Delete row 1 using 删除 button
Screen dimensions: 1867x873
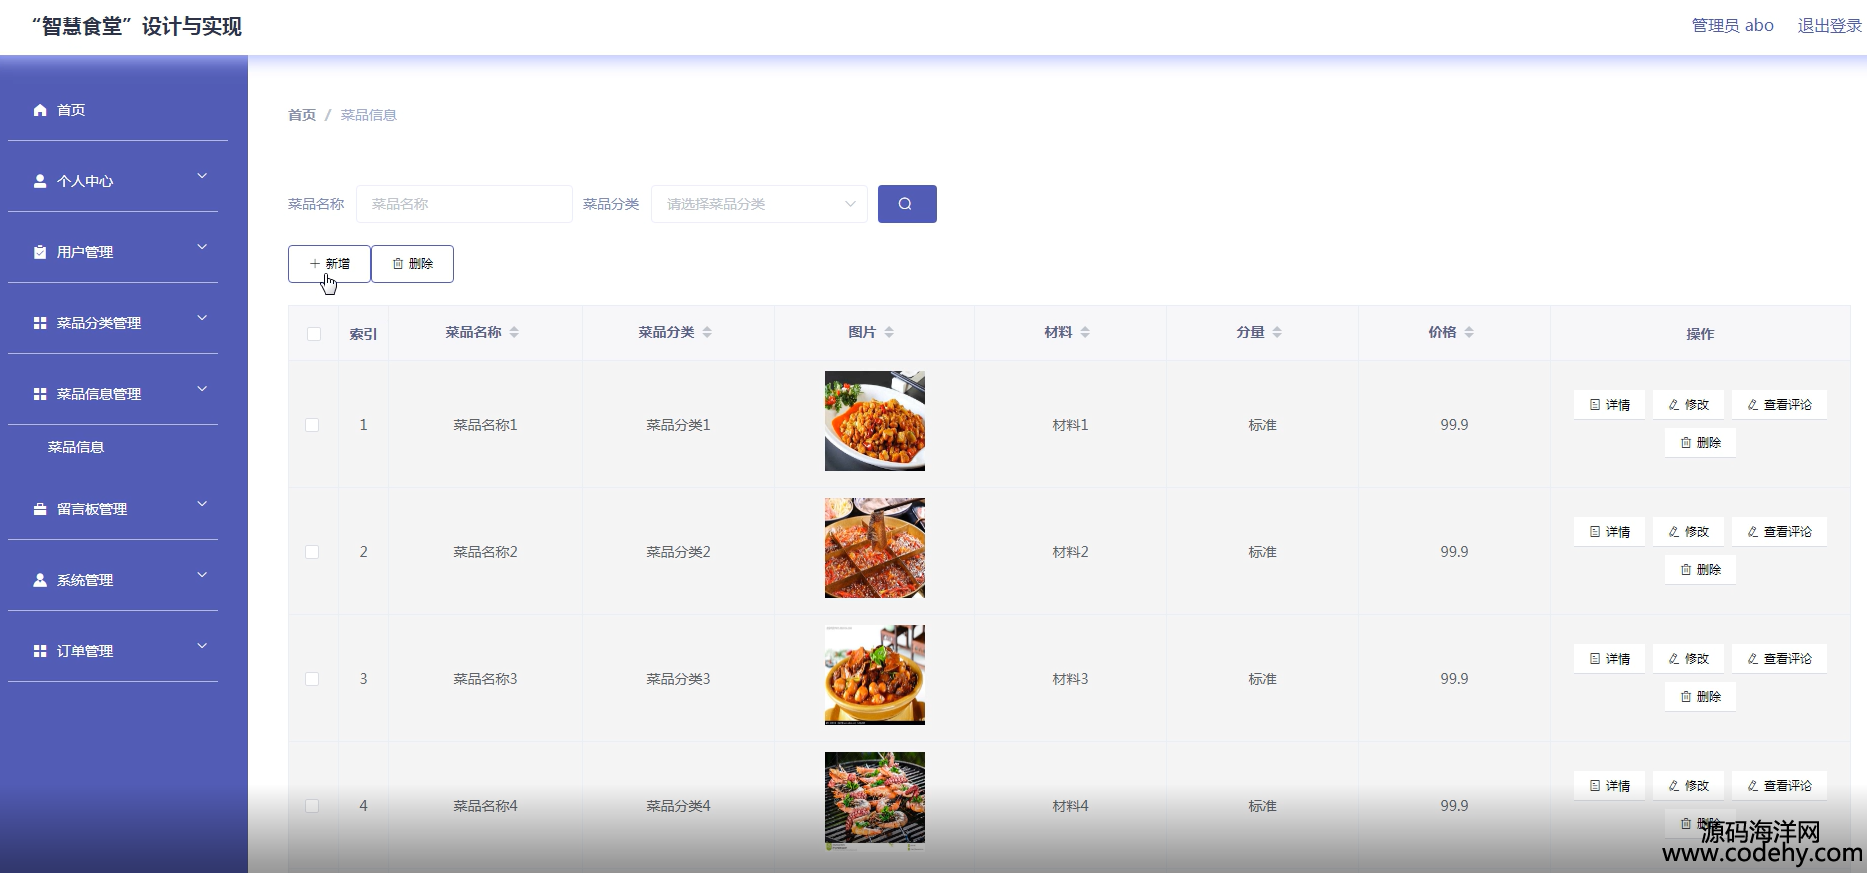[1700, 443]
